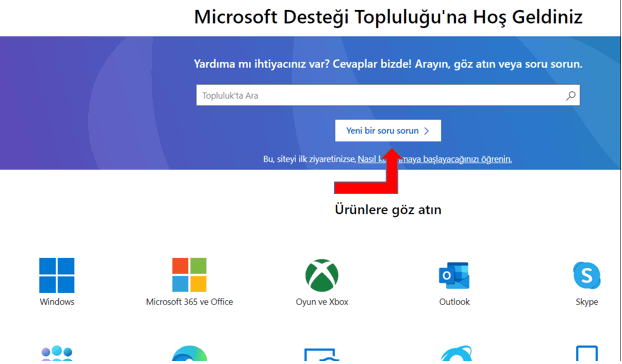Click the 'Outlook' text label
Screen dimensions: 622x364
point(454,302)
